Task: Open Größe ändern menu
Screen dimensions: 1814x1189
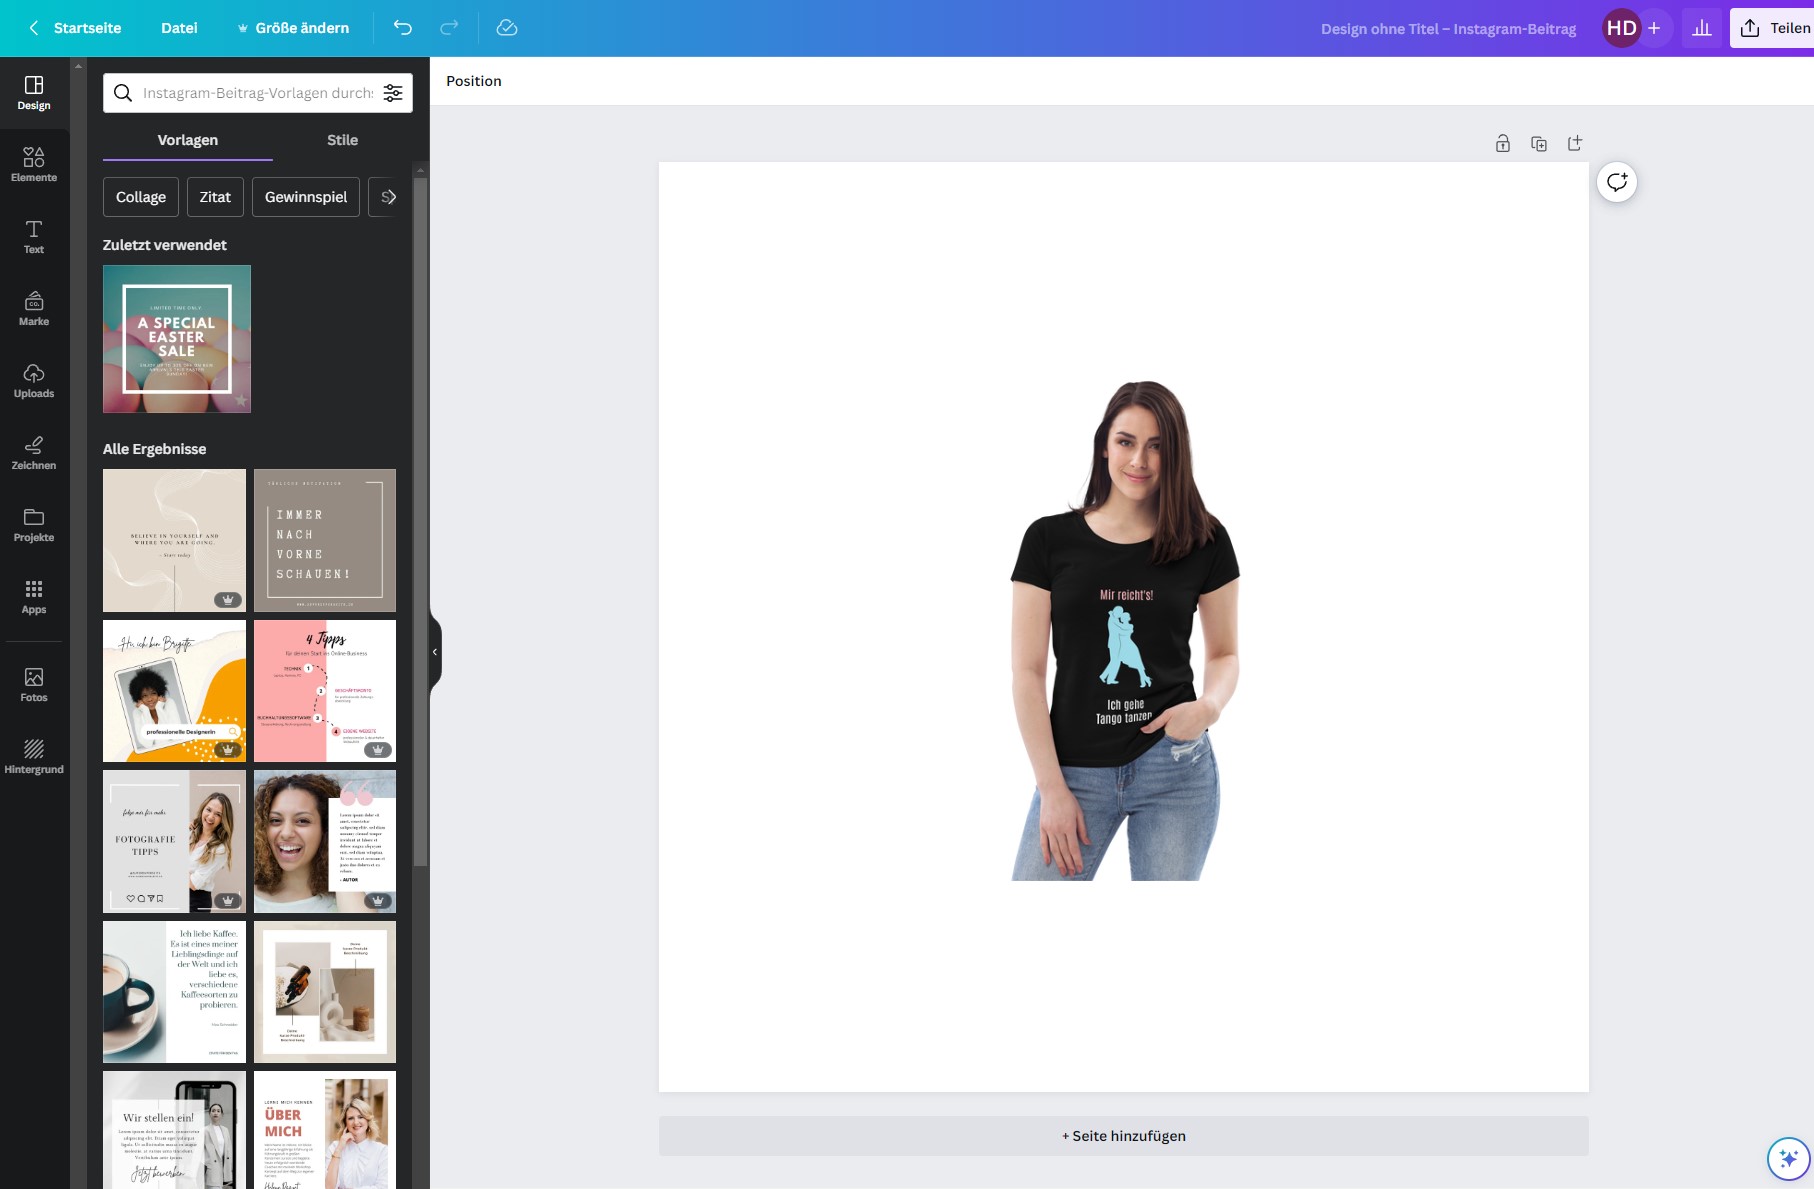Action: coord(293,28)
